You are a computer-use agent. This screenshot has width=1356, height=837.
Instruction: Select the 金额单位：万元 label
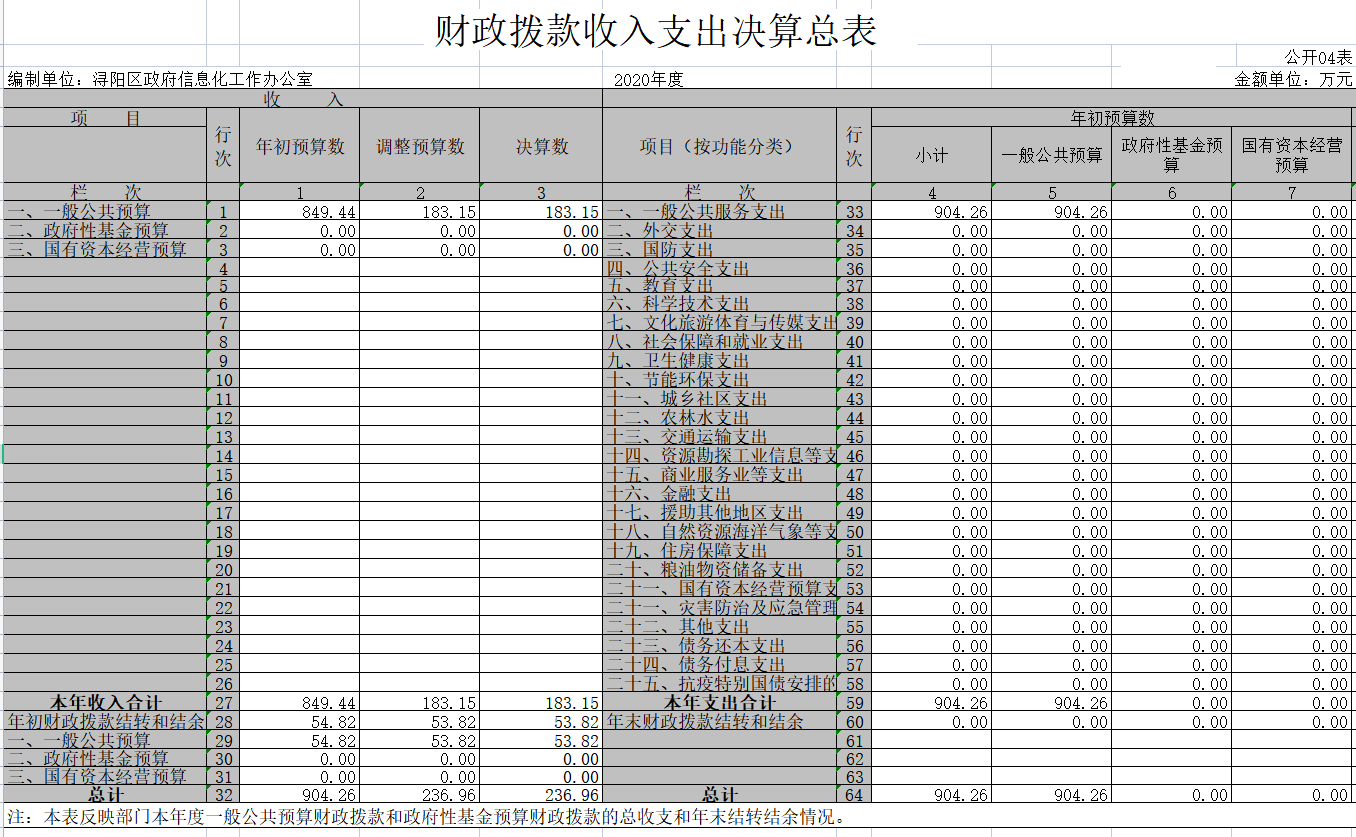click(x=1293, y=80)
